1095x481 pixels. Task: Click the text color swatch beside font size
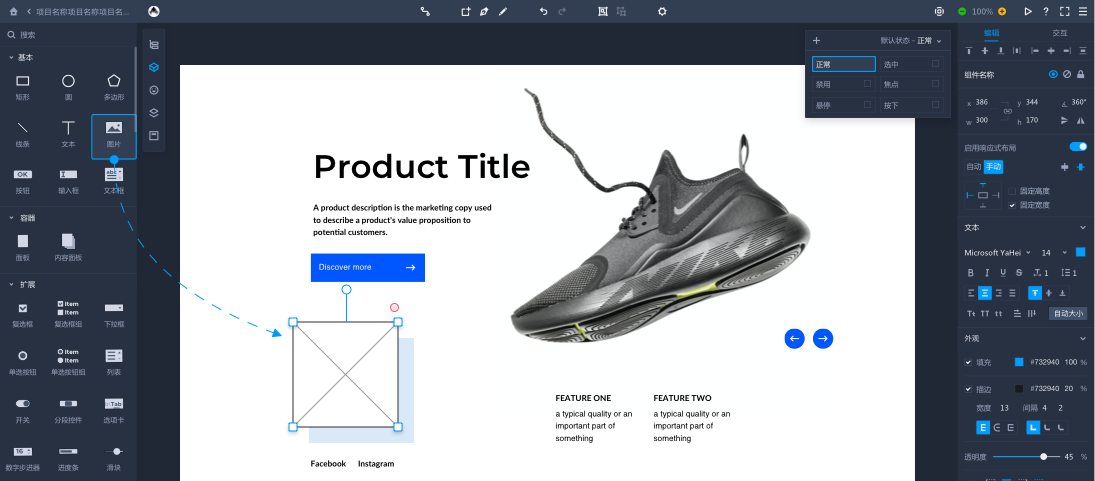point(1080,252)
